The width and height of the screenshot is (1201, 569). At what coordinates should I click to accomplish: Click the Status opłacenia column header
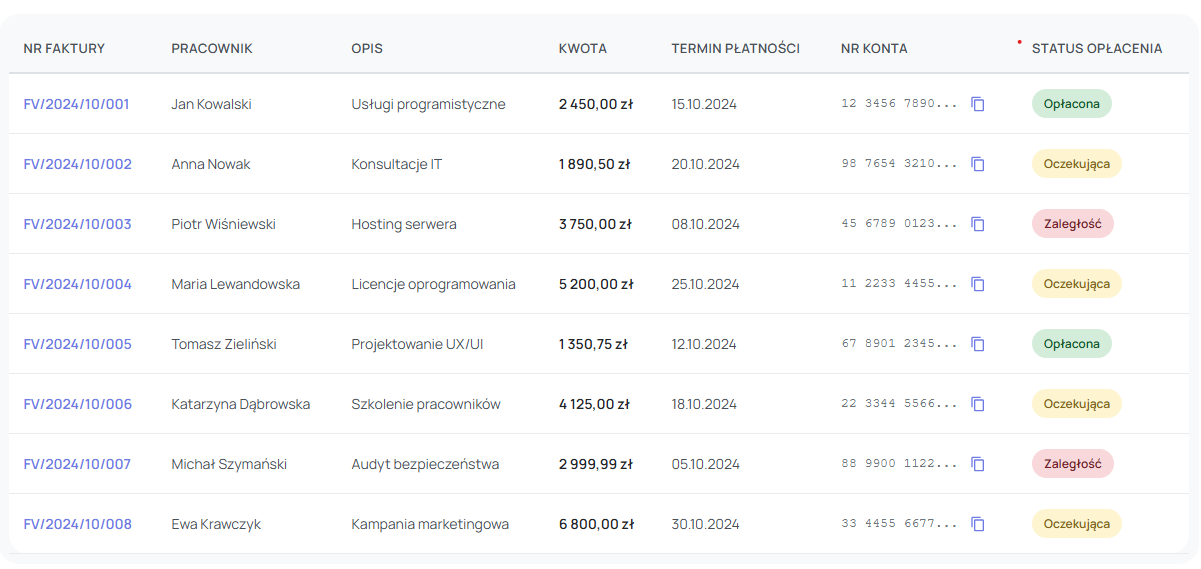pos(1096,48)
